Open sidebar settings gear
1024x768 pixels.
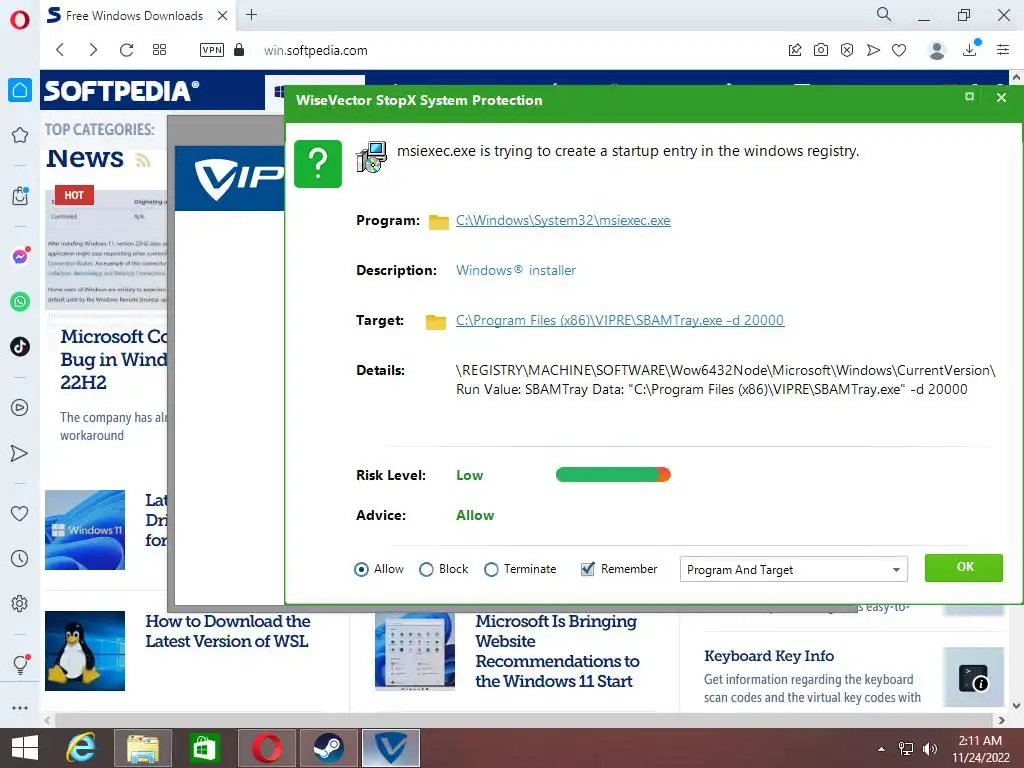[20, 603]
